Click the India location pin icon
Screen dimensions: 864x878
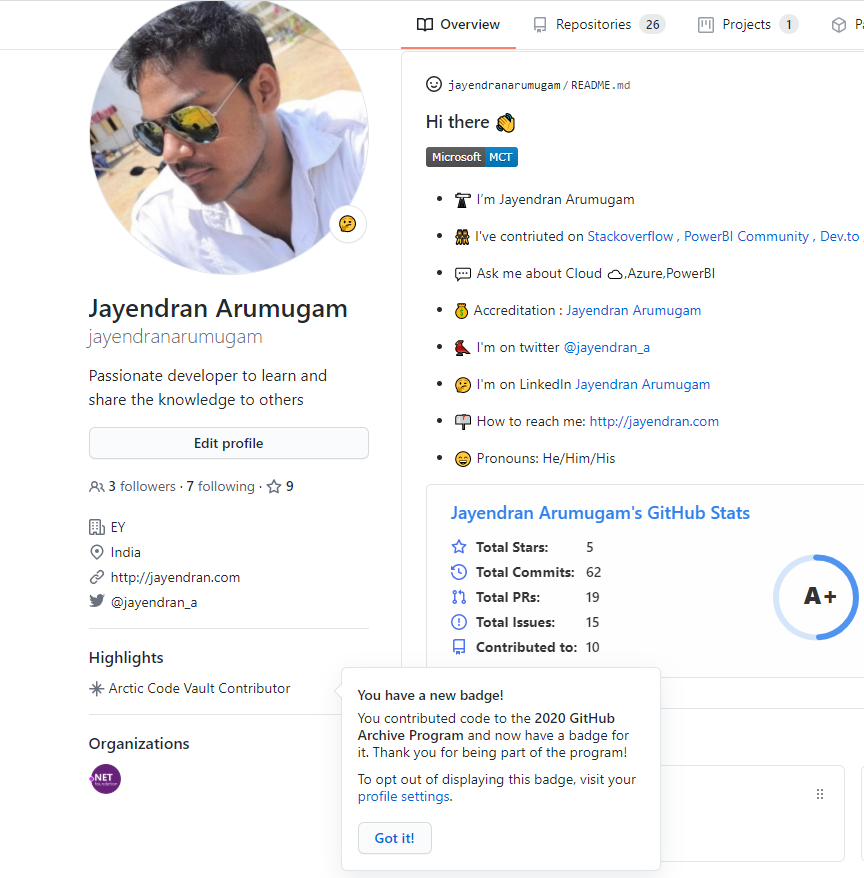(x=96, y=552)
